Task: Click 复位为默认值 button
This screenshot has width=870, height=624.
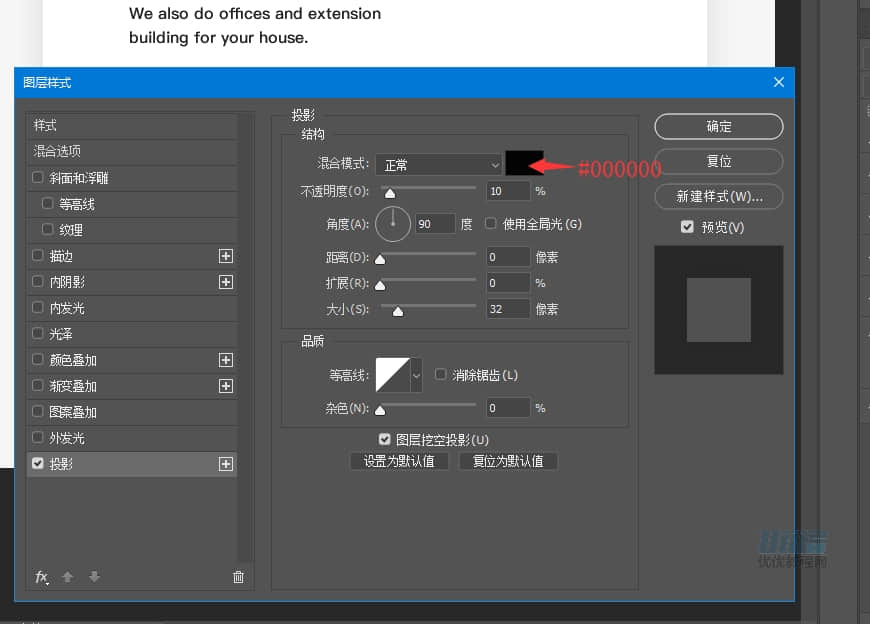Action: coord(508,461)
